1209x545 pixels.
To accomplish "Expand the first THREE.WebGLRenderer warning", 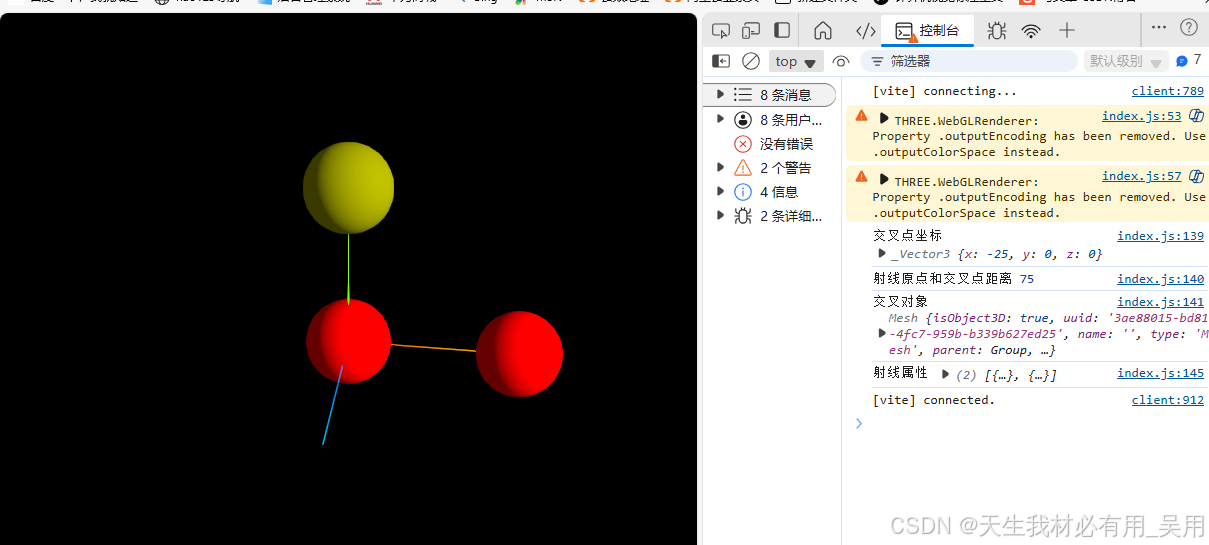I will click(884, 119).
